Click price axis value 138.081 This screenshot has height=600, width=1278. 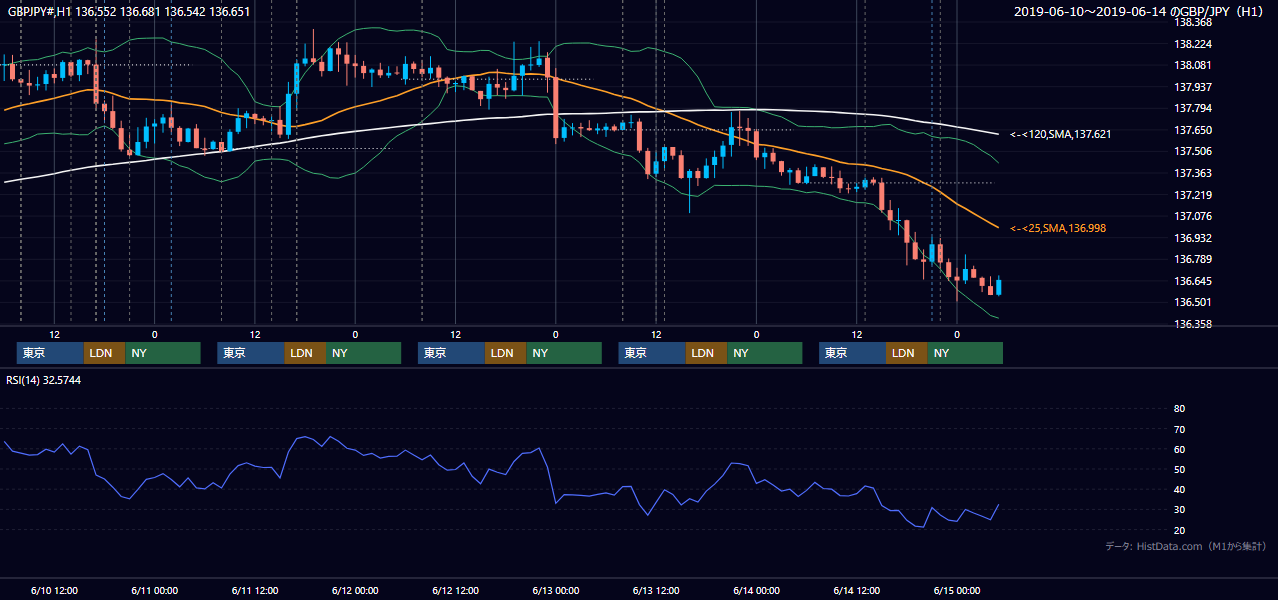(x=1192, y=66)
